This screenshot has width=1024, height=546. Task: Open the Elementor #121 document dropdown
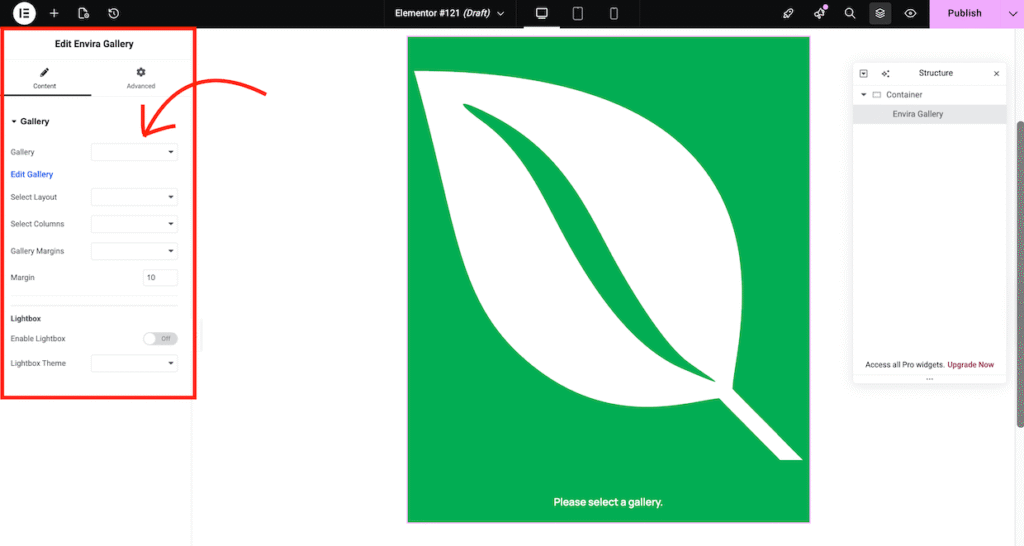coord(449,13)
